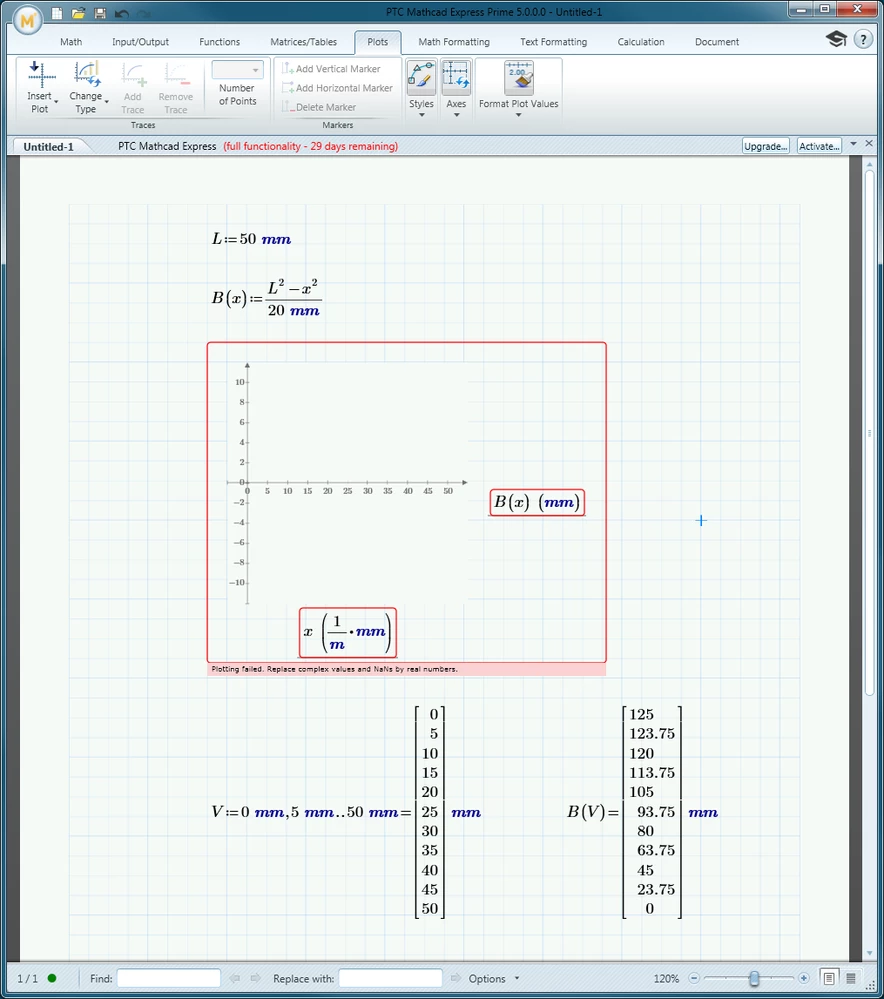Screen dimensions: 884x999
Task: Open the Text Formatting ribbon tab
Action: 553,42
